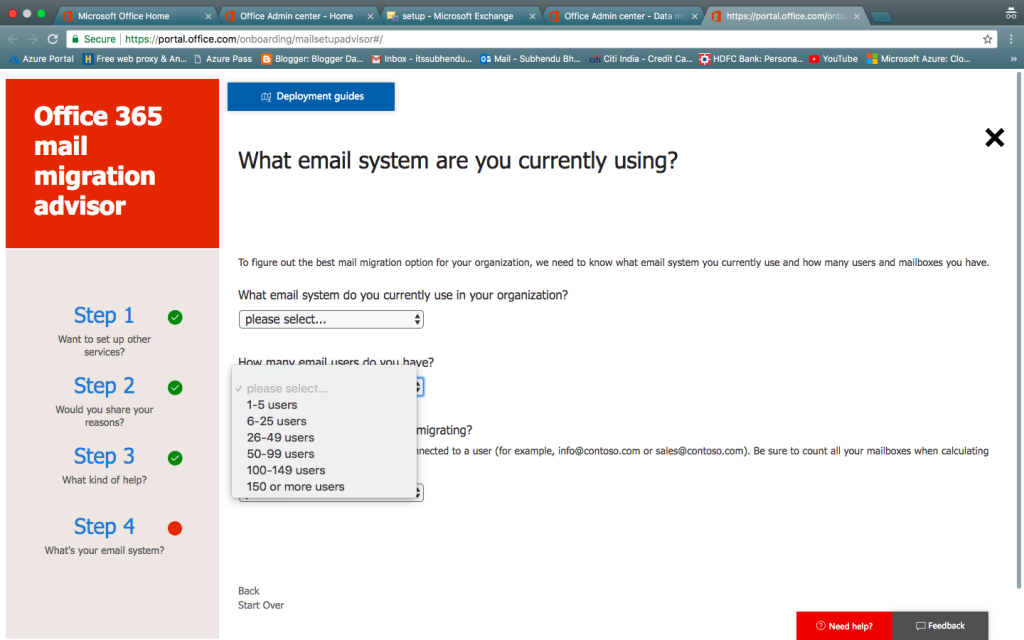Open the Free web proxy bookmark
The width and height of the screenshot is (1024, 640).
tap(135, 59)
